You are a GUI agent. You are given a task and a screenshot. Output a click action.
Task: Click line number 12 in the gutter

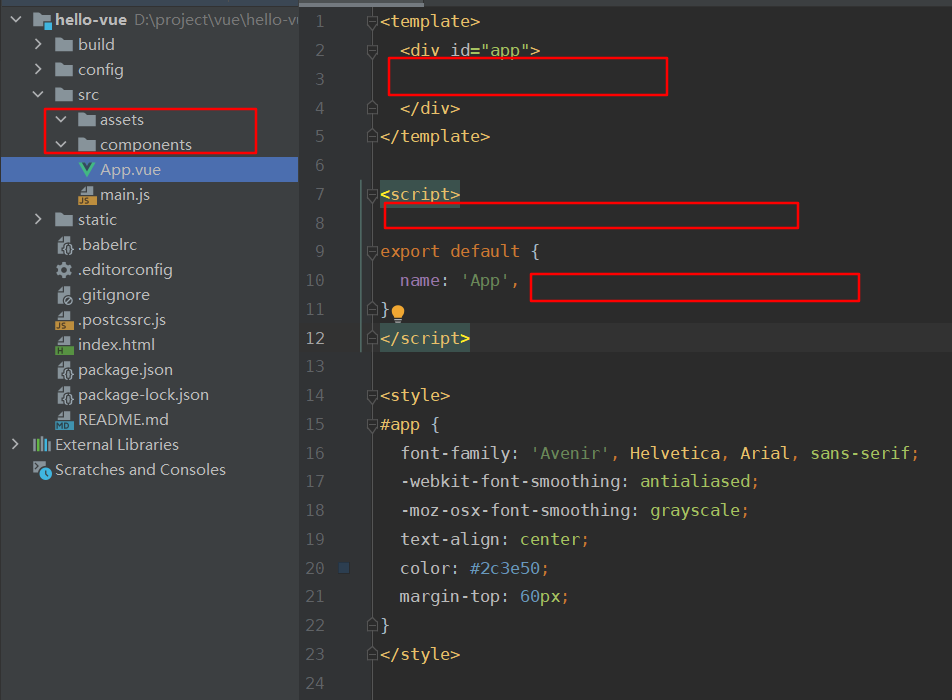pyautogui.click(x=315, y=338)
